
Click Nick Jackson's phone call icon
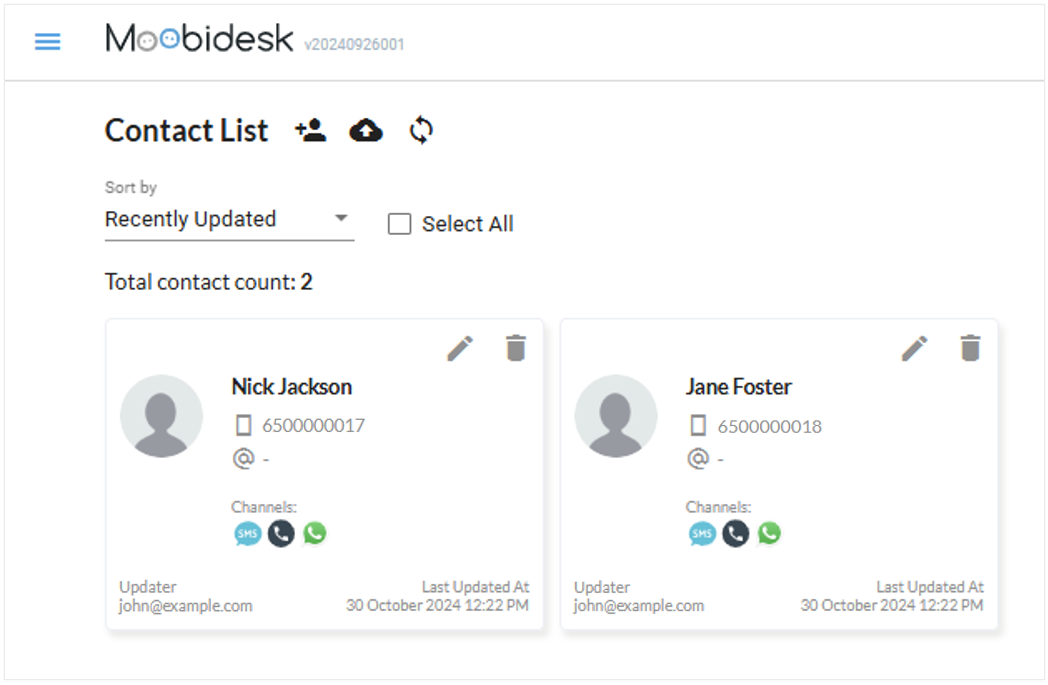(x=281, y=534)
